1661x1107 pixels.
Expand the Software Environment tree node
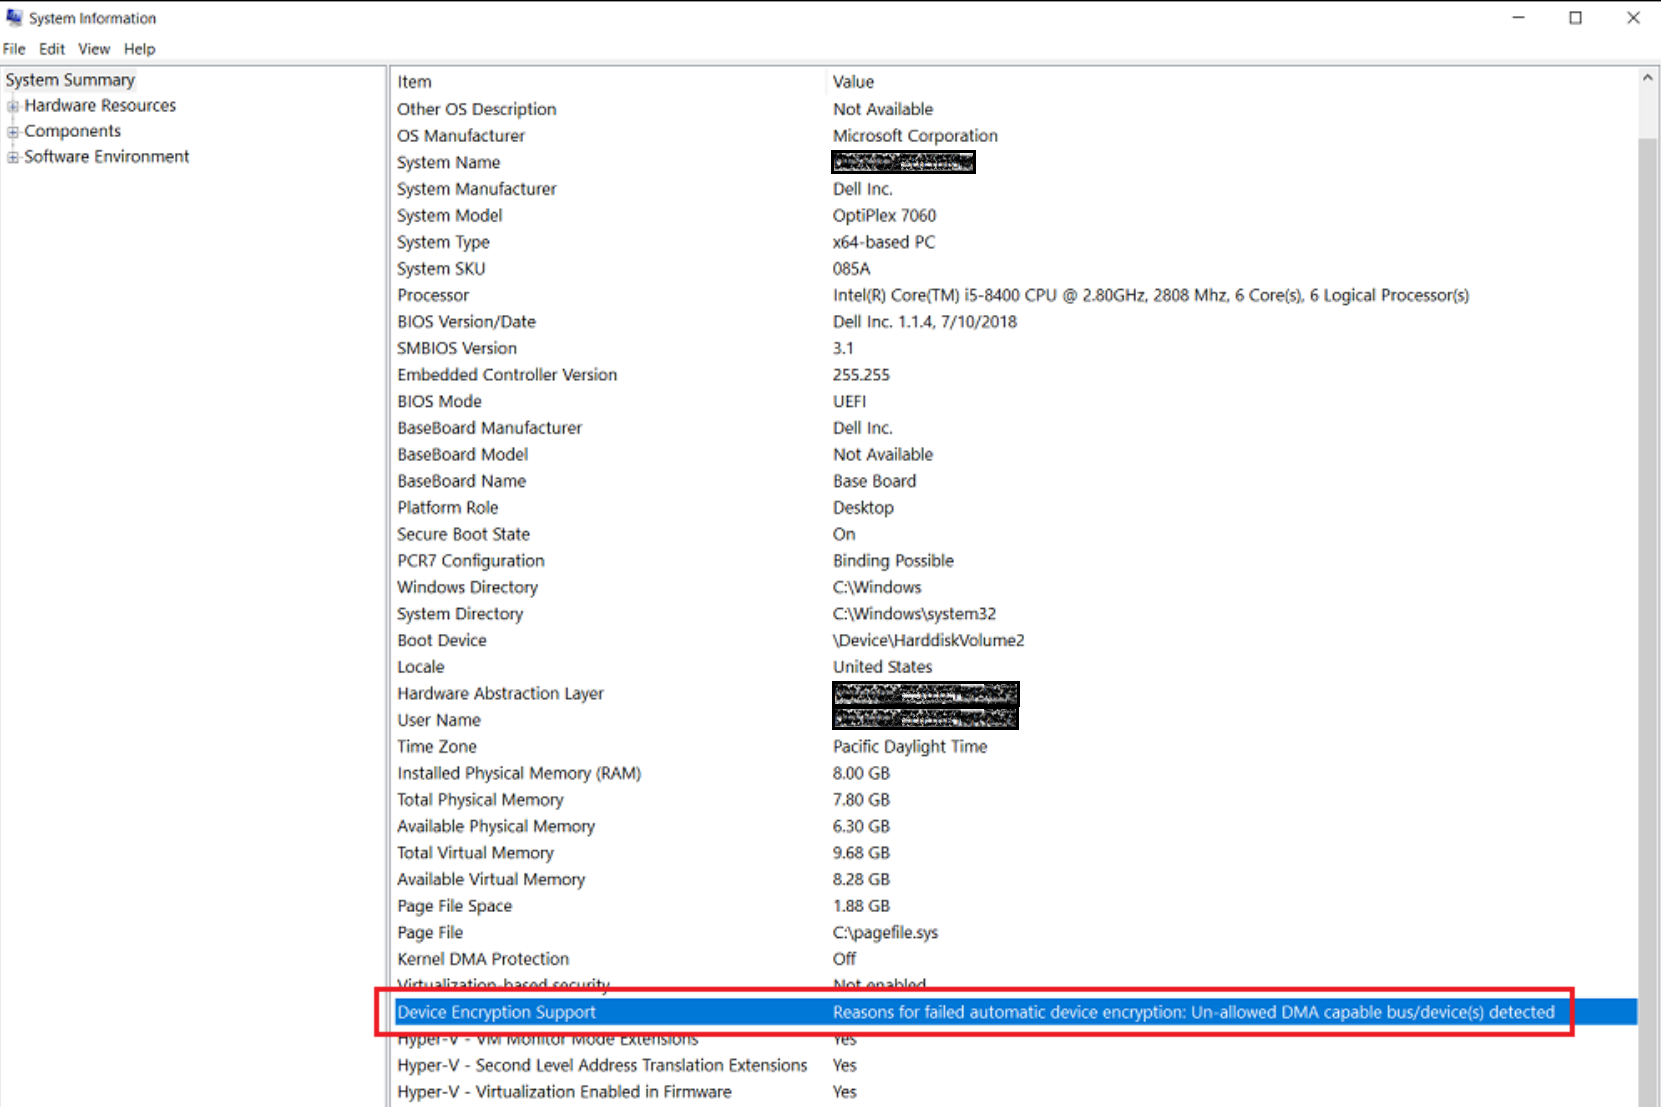[x=12, y=156]
